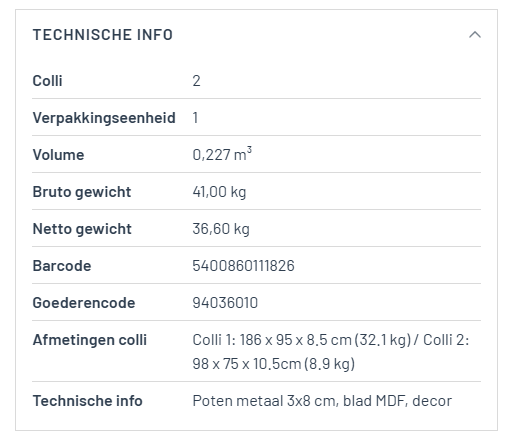
Task: Select the barcode number 5400860111826
Action: click(243, 266)
